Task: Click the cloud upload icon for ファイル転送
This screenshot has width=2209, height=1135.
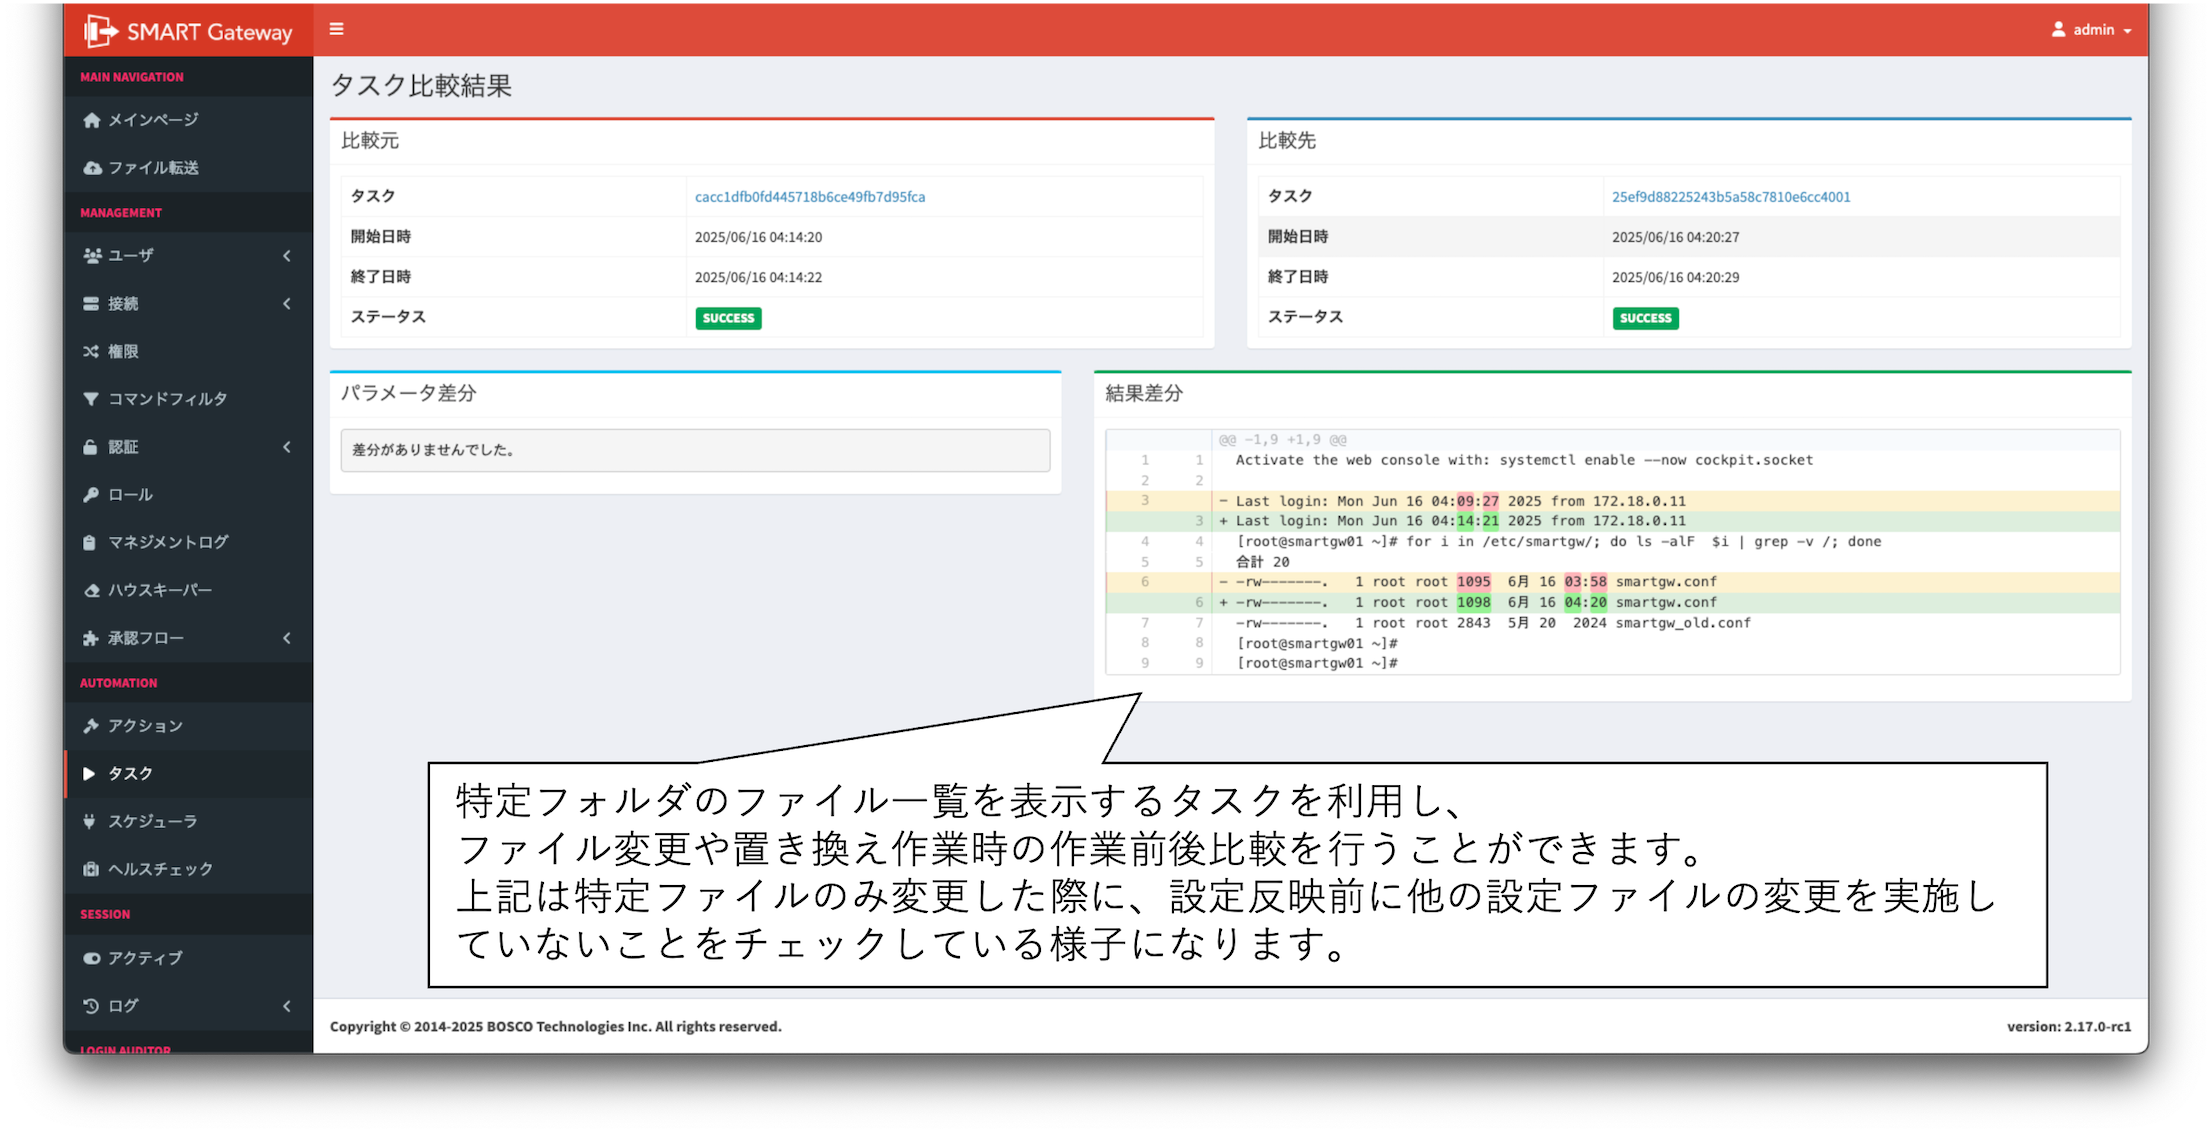Action: 92,168
